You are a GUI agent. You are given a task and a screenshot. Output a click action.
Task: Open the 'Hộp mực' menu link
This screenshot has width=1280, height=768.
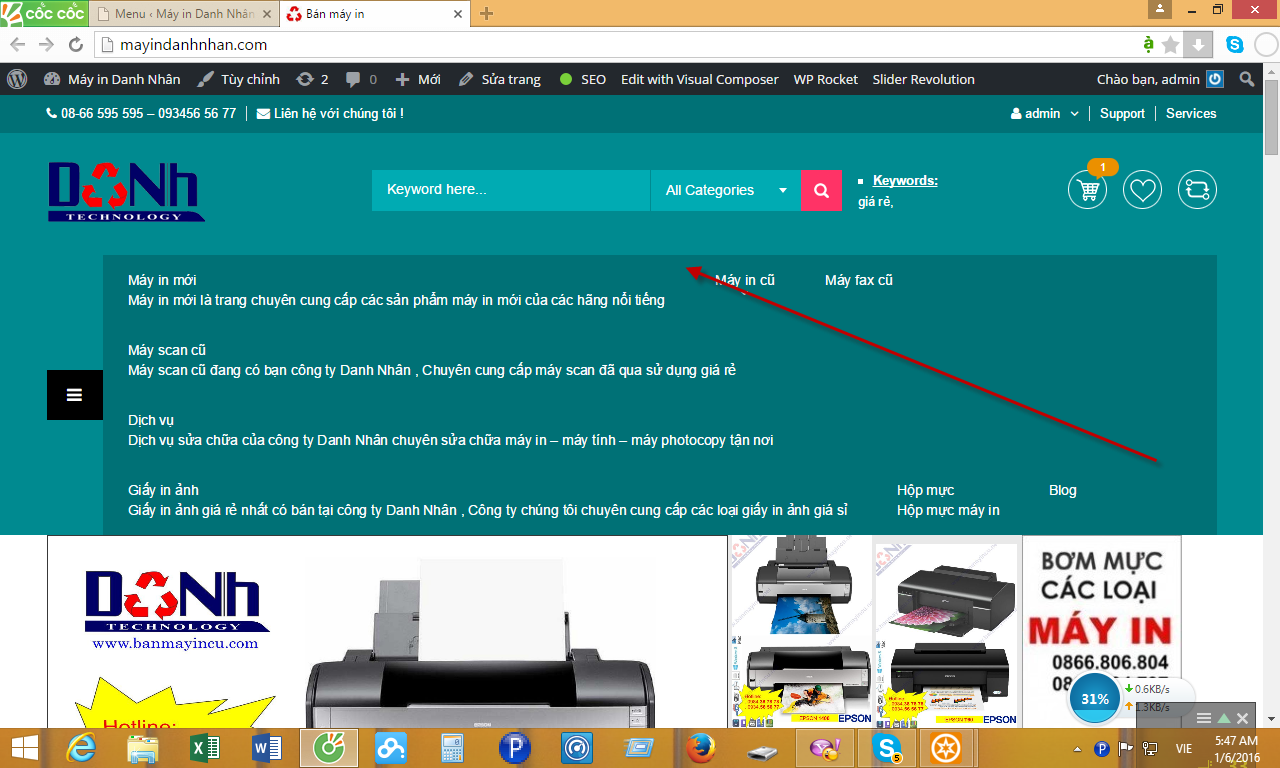925,490
